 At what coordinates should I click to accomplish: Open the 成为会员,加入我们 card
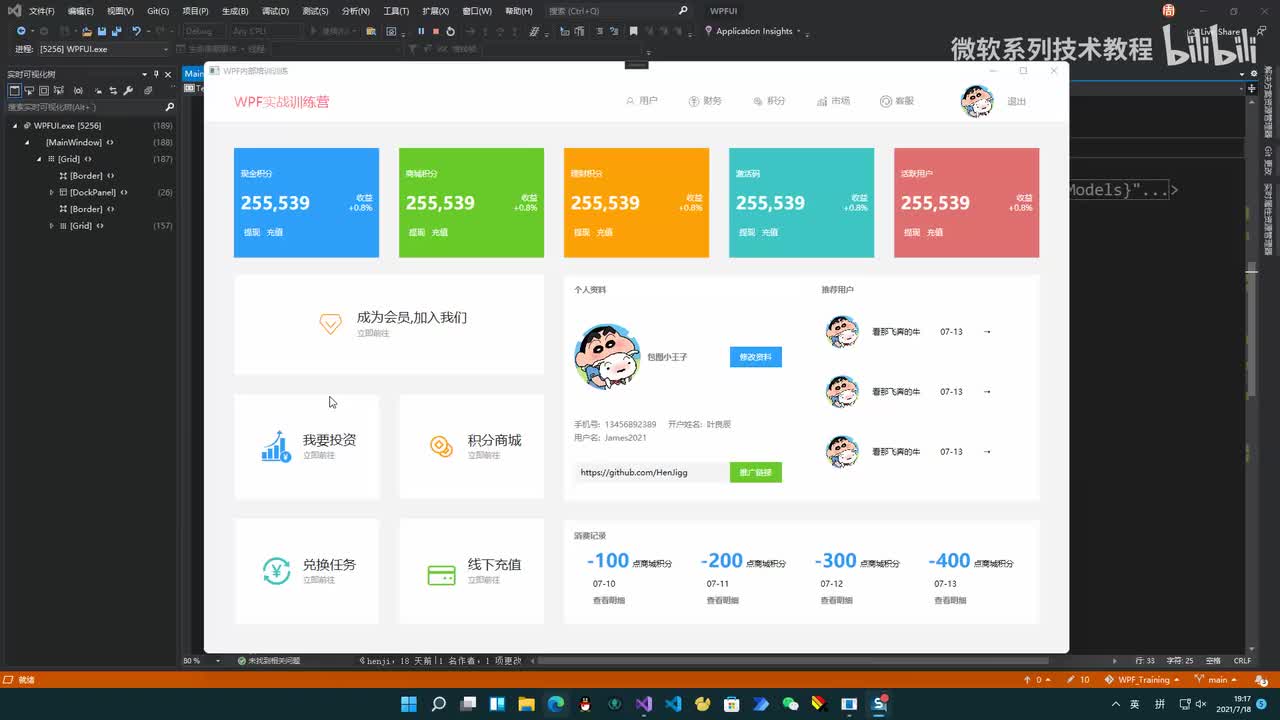[x=389, y=324]
